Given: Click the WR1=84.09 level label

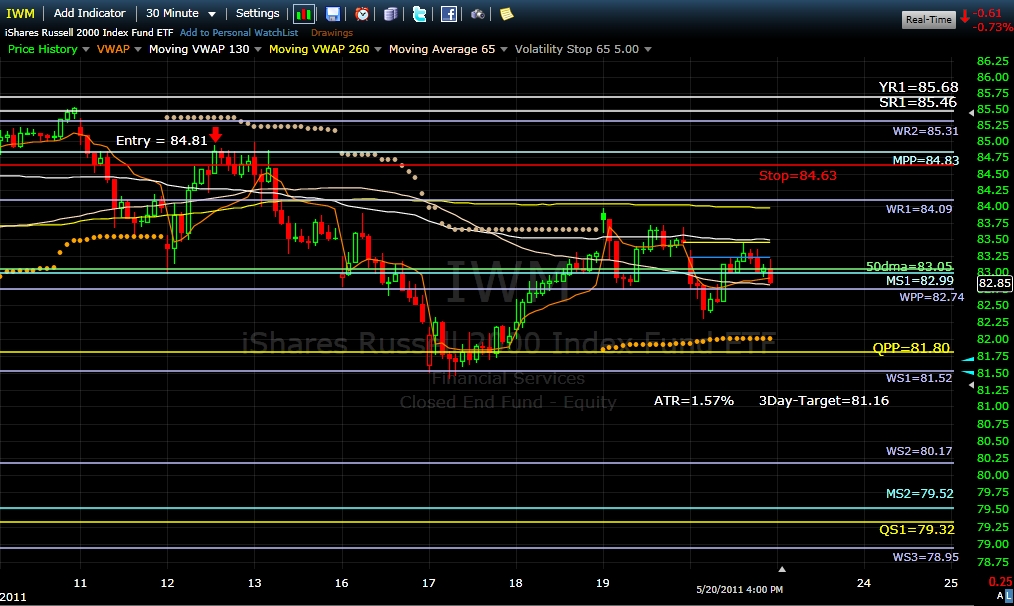Looking at the screenshot, I should click(919, 209).
